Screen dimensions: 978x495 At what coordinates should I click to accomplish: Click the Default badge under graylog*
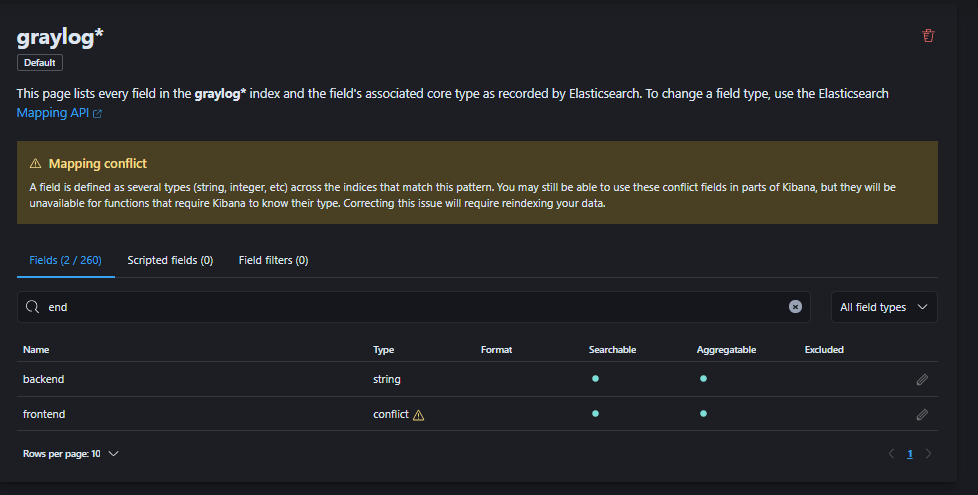(40, 62)
